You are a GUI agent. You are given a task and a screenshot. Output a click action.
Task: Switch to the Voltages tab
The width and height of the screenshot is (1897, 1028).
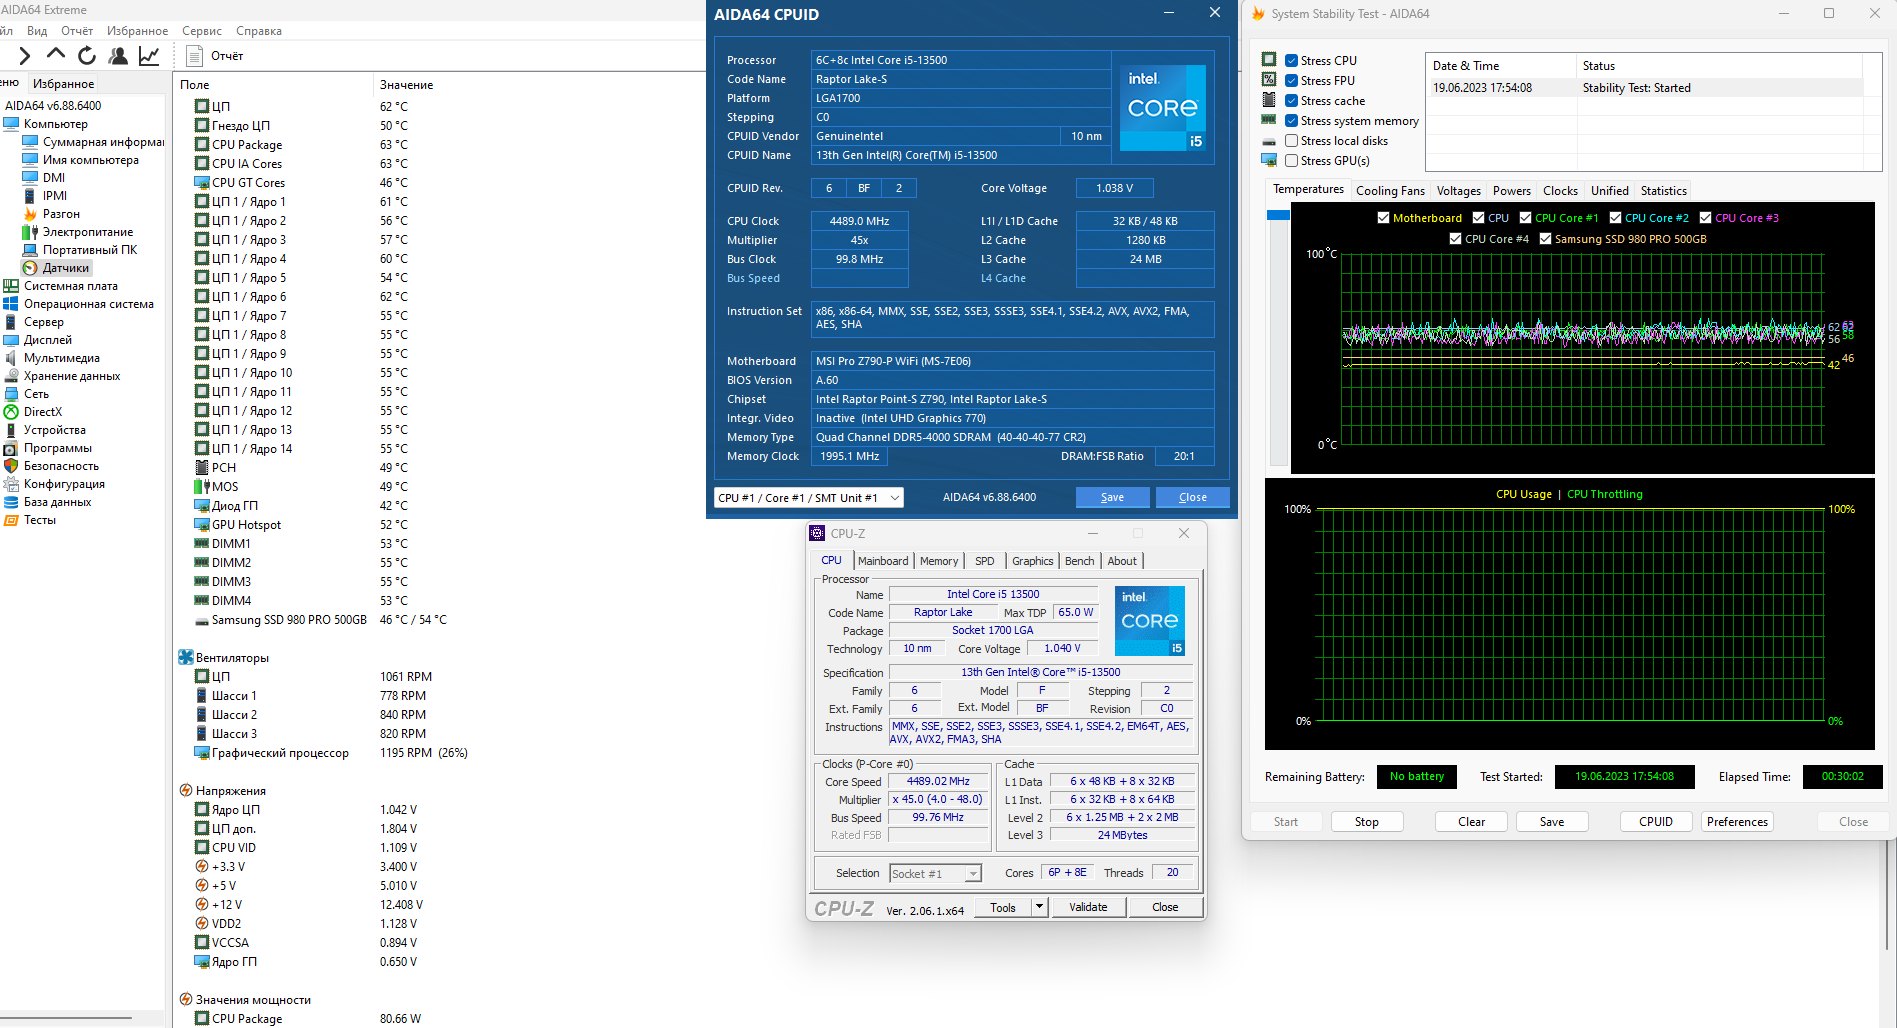[x=1459, y=191]
